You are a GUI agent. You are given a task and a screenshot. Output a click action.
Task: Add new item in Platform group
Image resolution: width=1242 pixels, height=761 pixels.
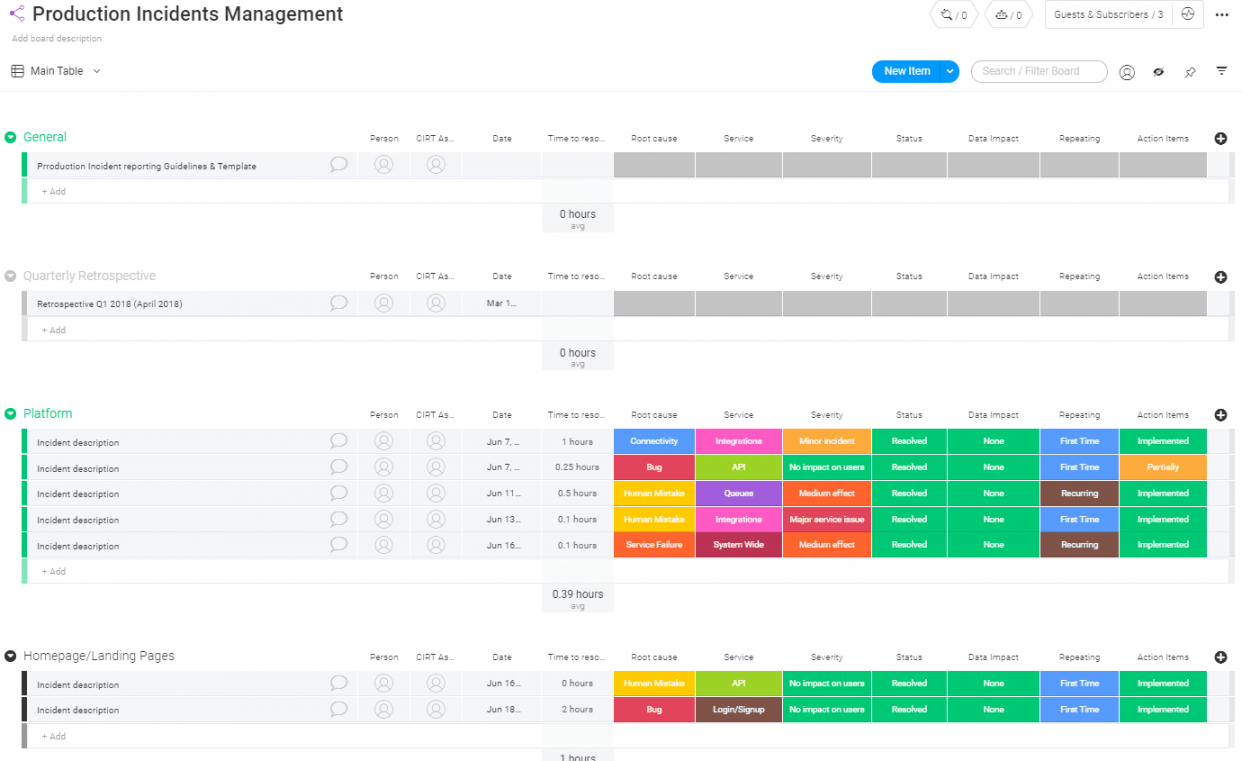click(x=54, y=572)
